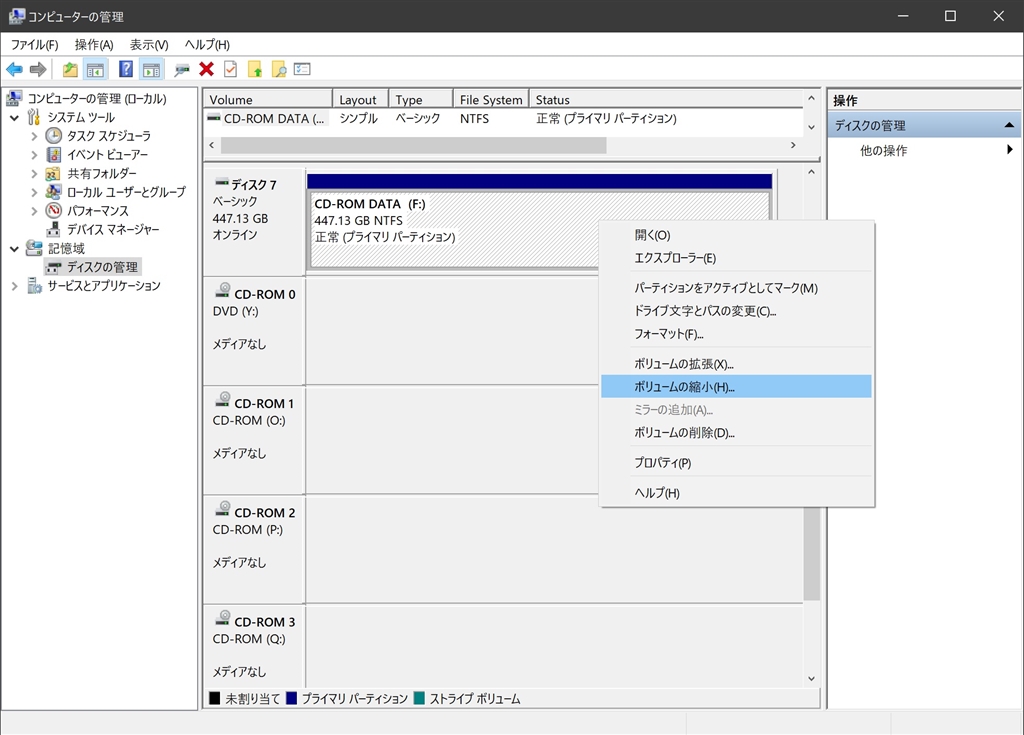
Task: Expand the イベント ビューアー node arrow
Action: tap(34, 155)
